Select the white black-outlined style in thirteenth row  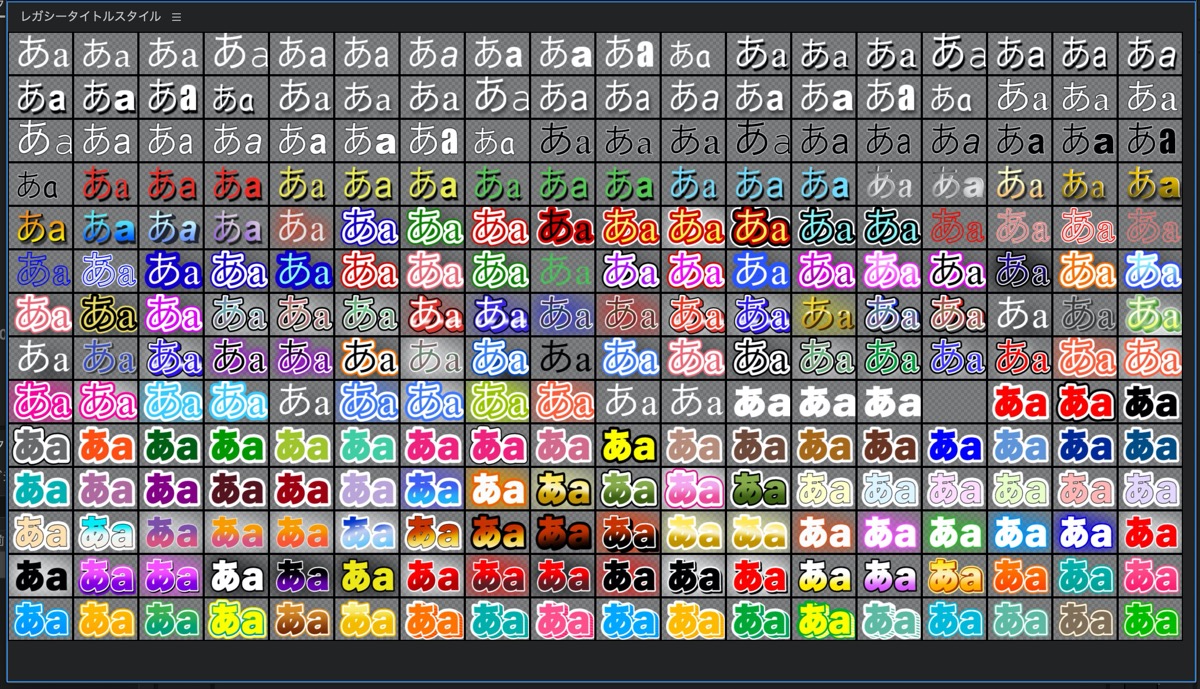(x=237, y=575)
